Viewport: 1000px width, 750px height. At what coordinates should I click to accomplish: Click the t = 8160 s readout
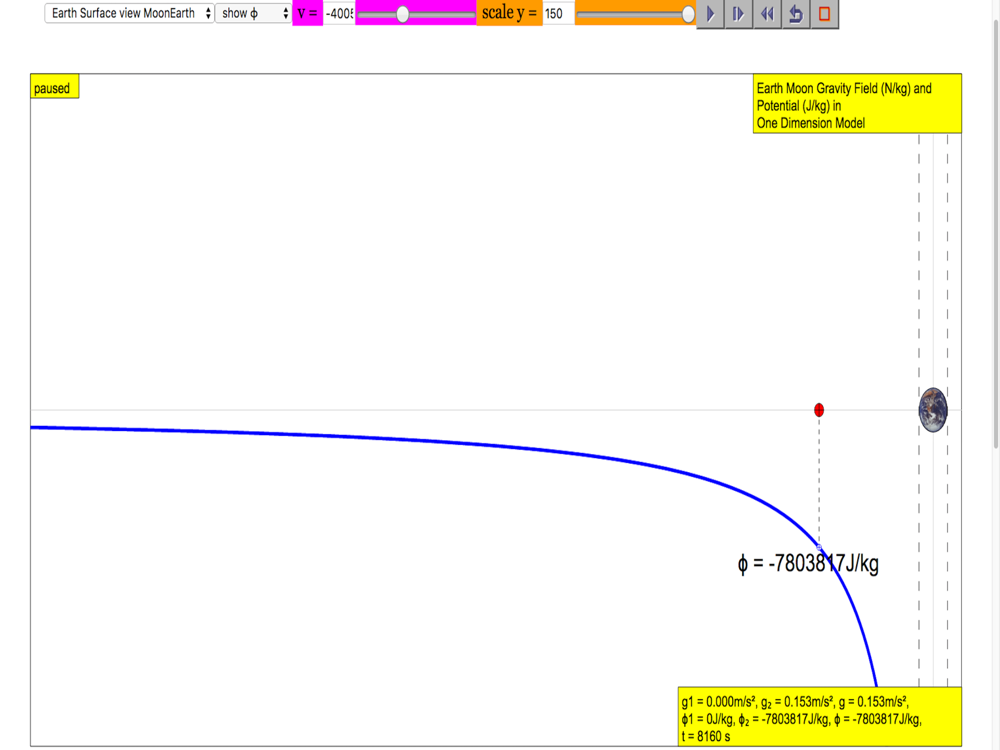coord(705,737)
